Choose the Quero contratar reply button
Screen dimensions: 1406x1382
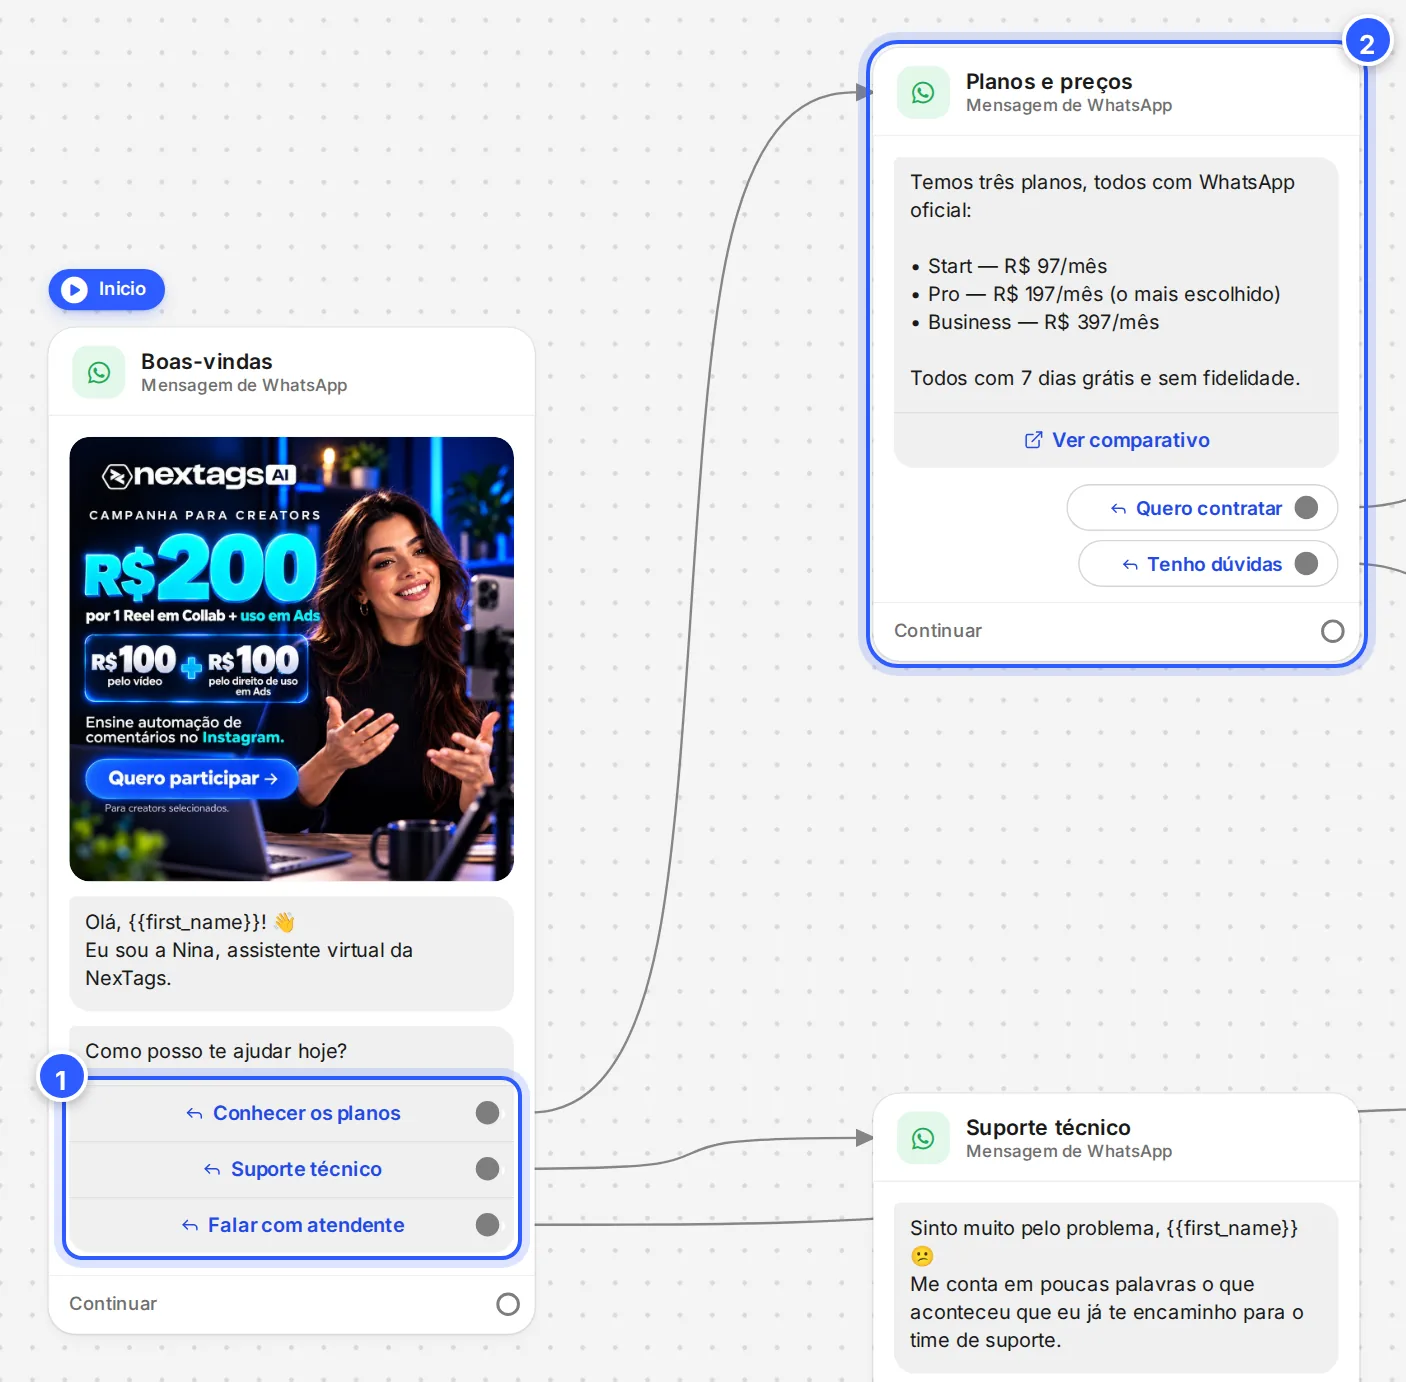[x=1202, y=508]
